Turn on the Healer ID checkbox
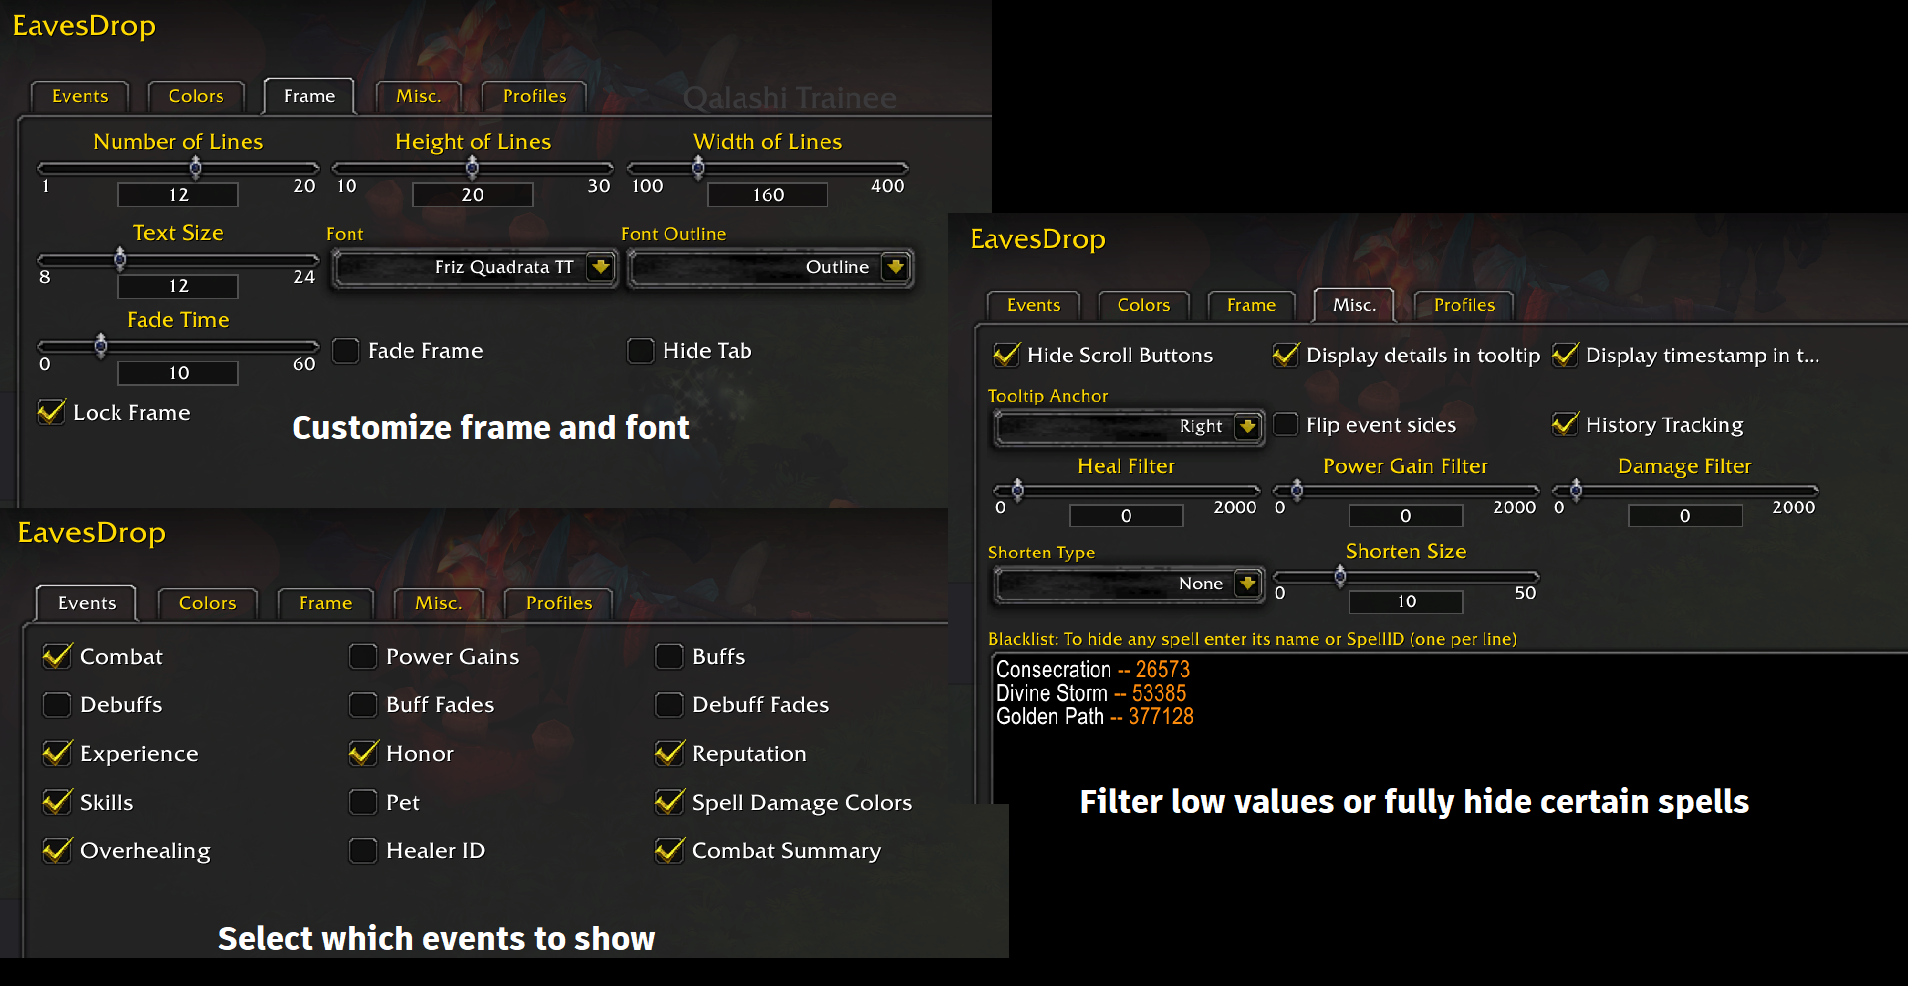 [x=363, y=851]
